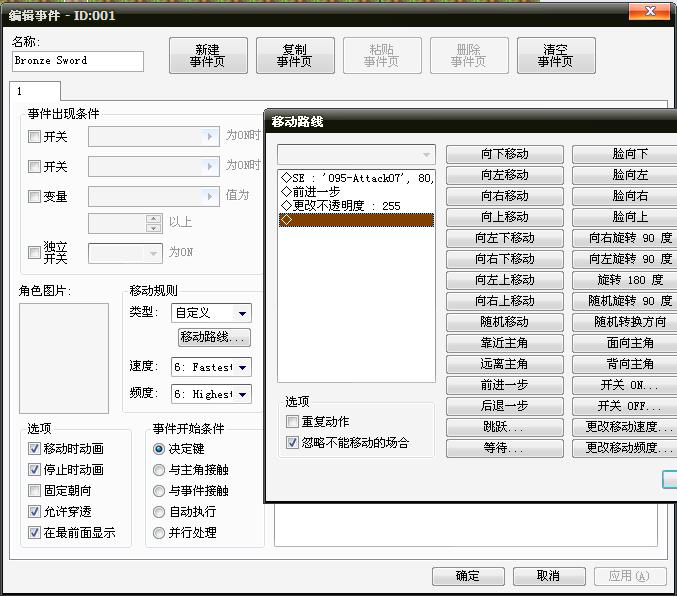
Task: Uncheck 停止时动画 option
Action: coord(34,469)
